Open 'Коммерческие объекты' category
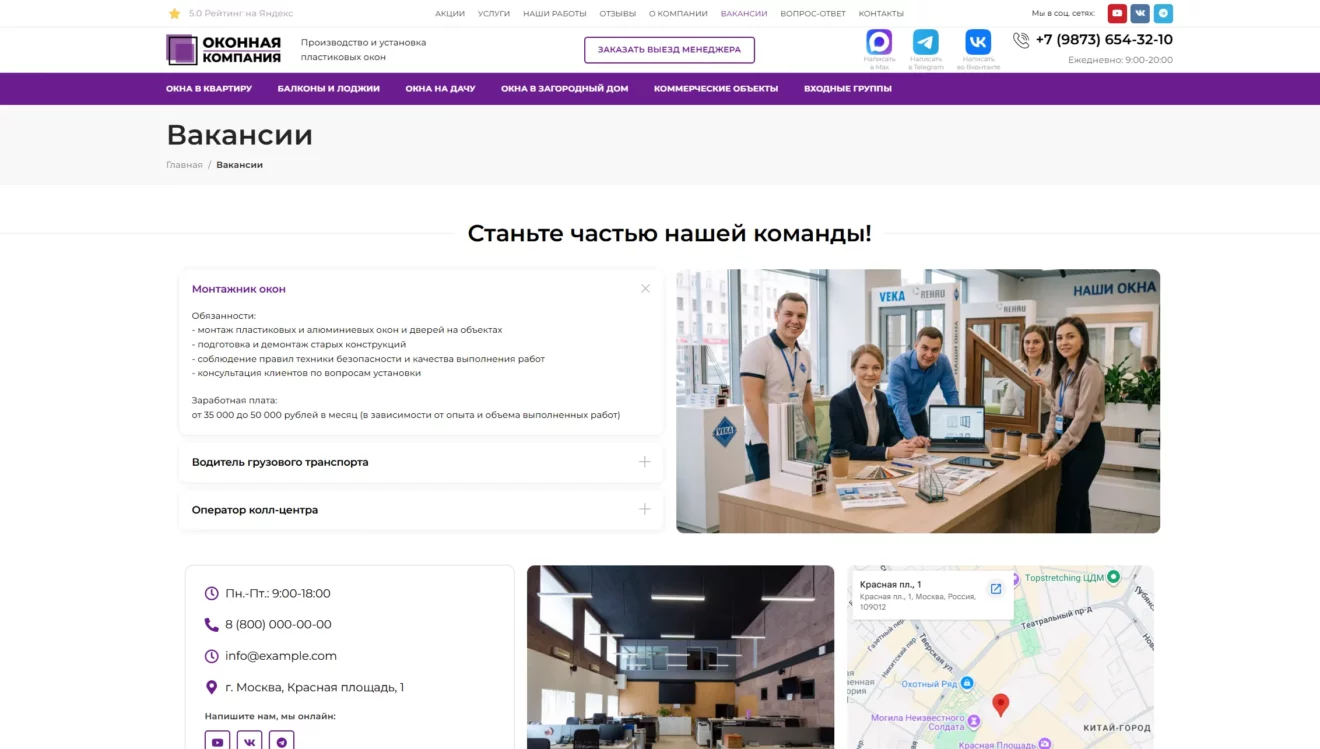 716,88
